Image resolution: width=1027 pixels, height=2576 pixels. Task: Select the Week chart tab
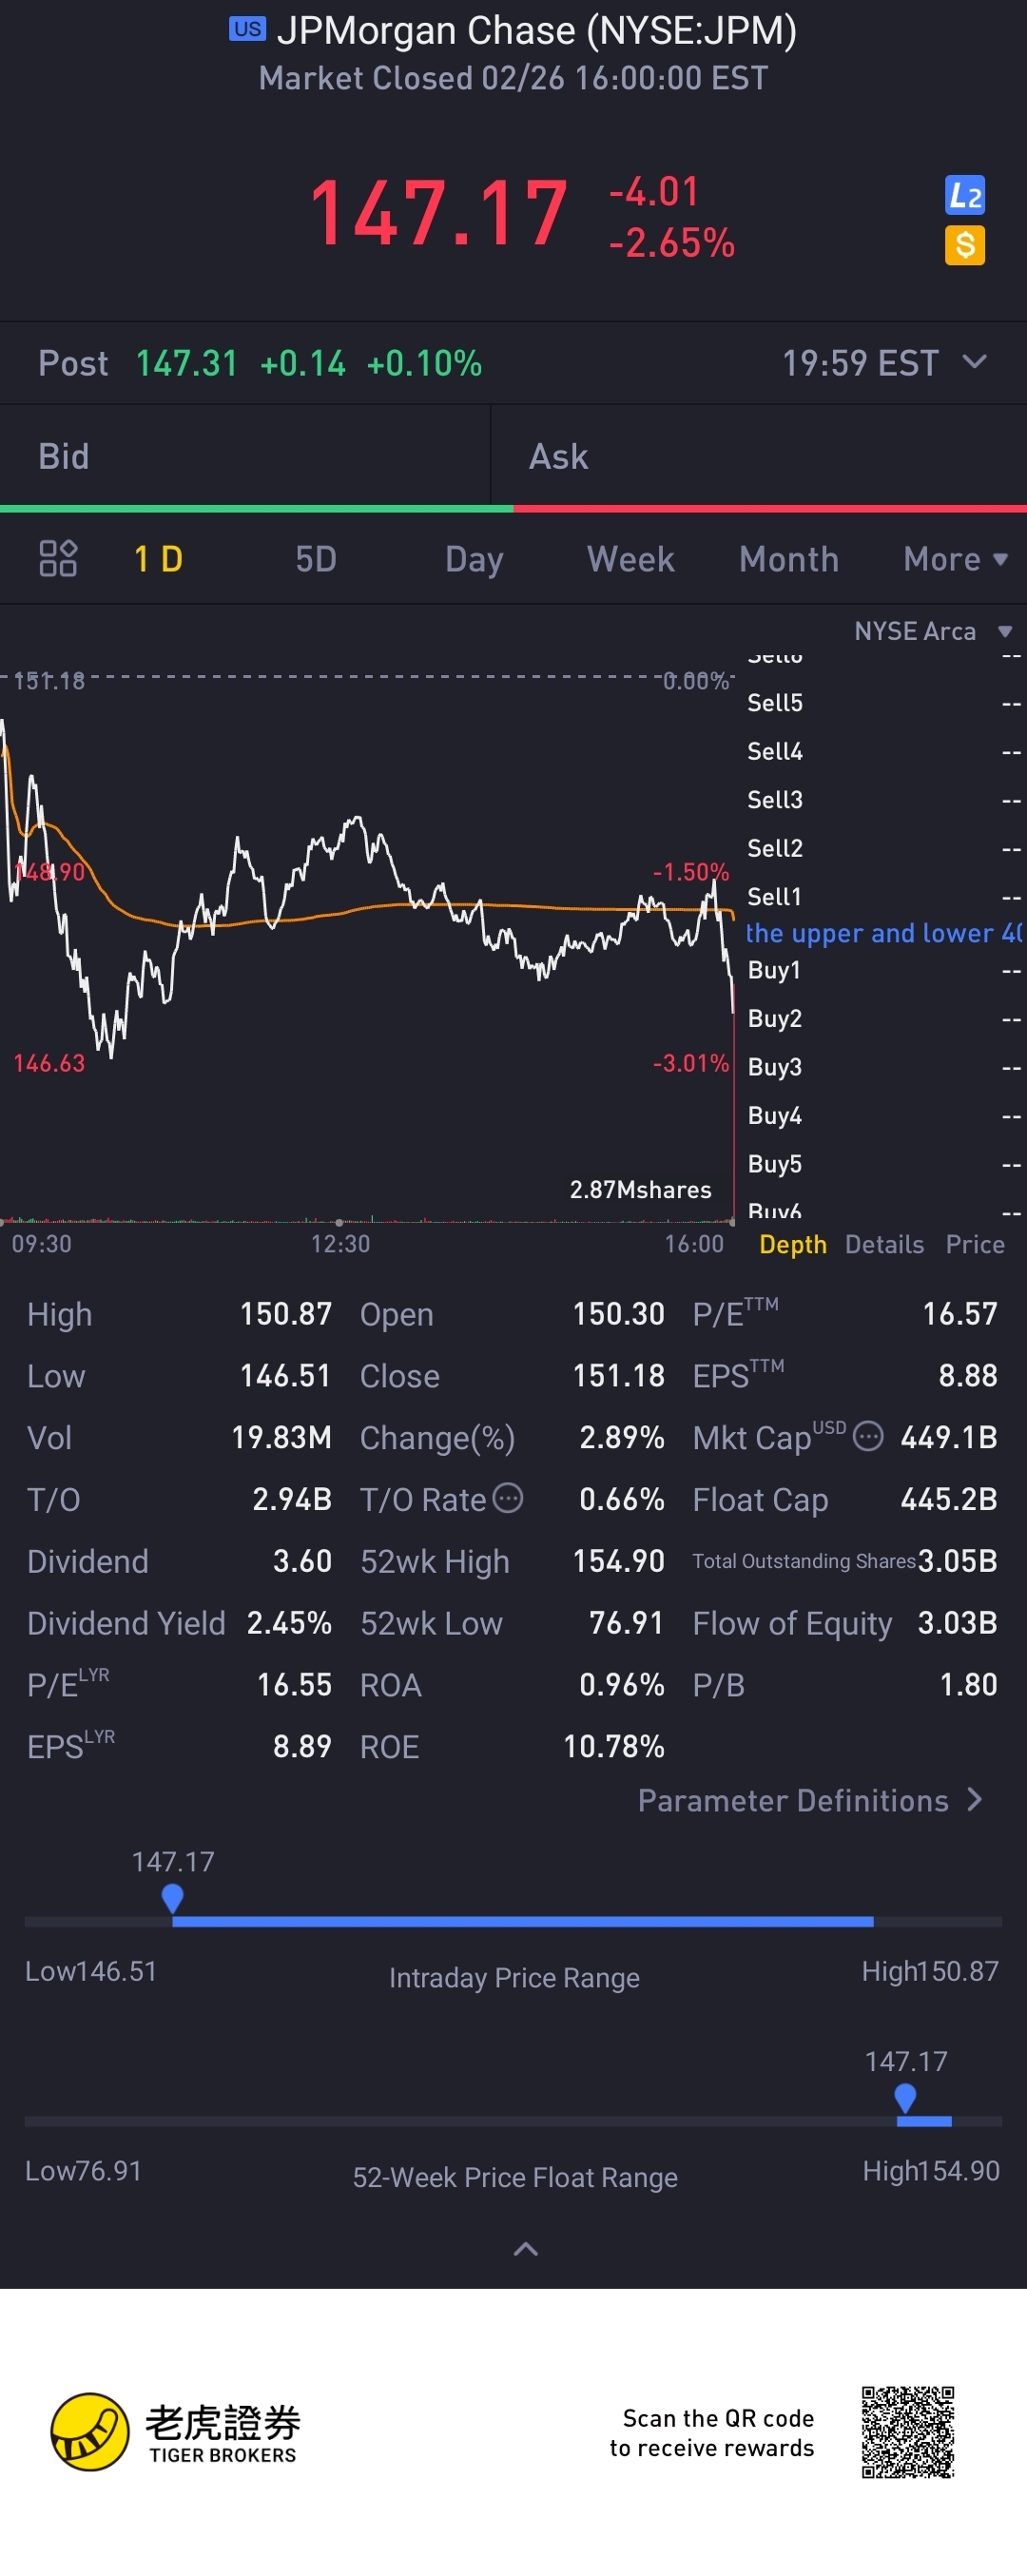[630, 559]
